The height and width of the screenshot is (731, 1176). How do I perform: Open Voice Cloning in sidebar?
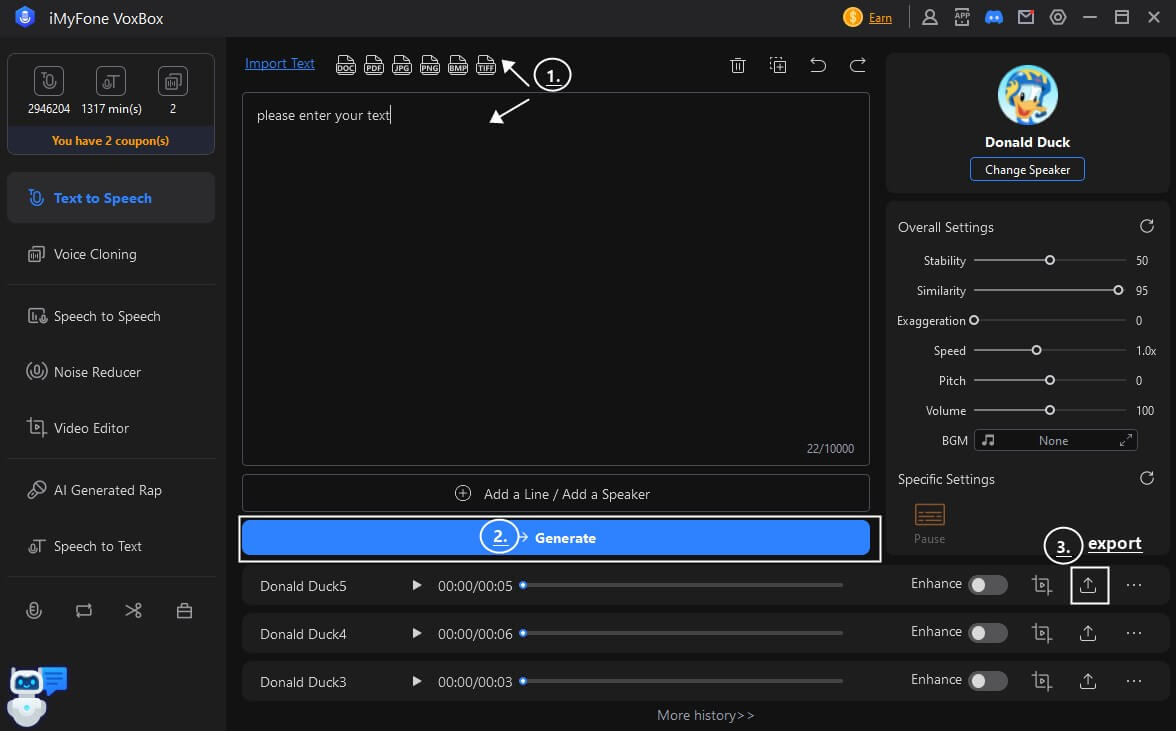point(95,254)
